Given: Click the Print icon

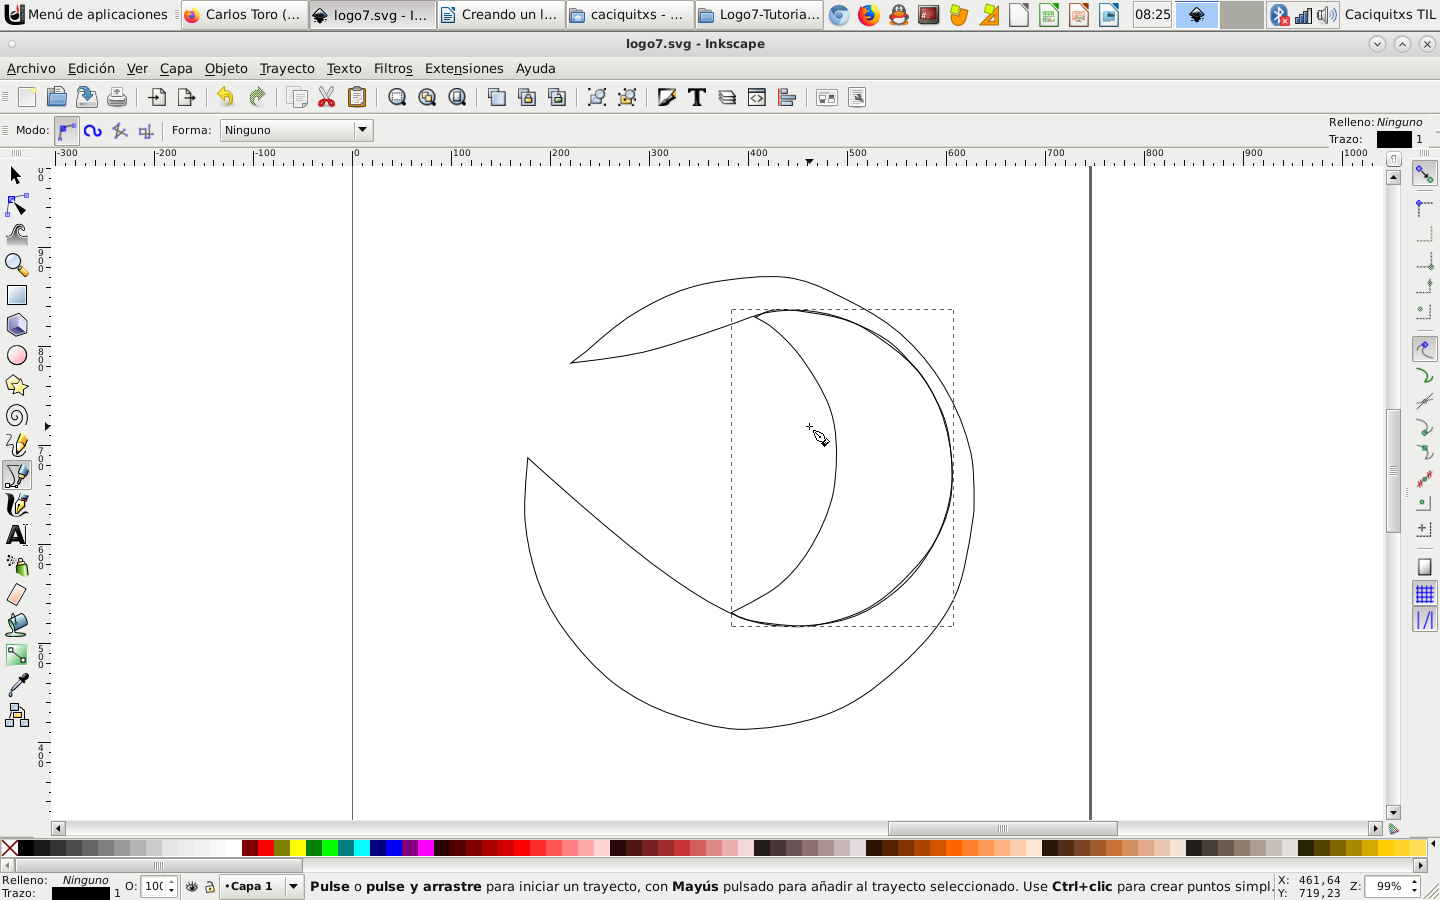Looking at the screenshot, I should 117,97.
